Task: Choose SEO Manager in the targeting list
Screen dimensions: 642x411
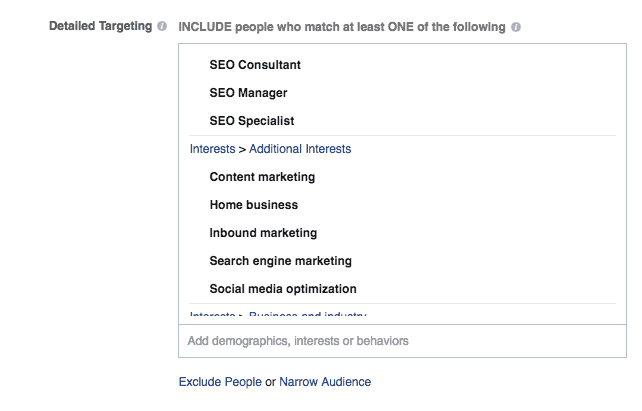Action: pos(248,93)
